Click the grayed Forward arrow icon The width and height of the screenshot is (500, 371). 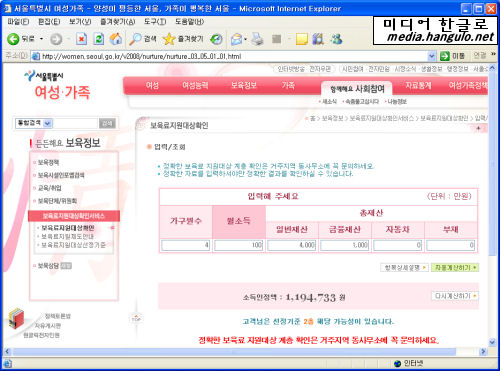point(56,39)
